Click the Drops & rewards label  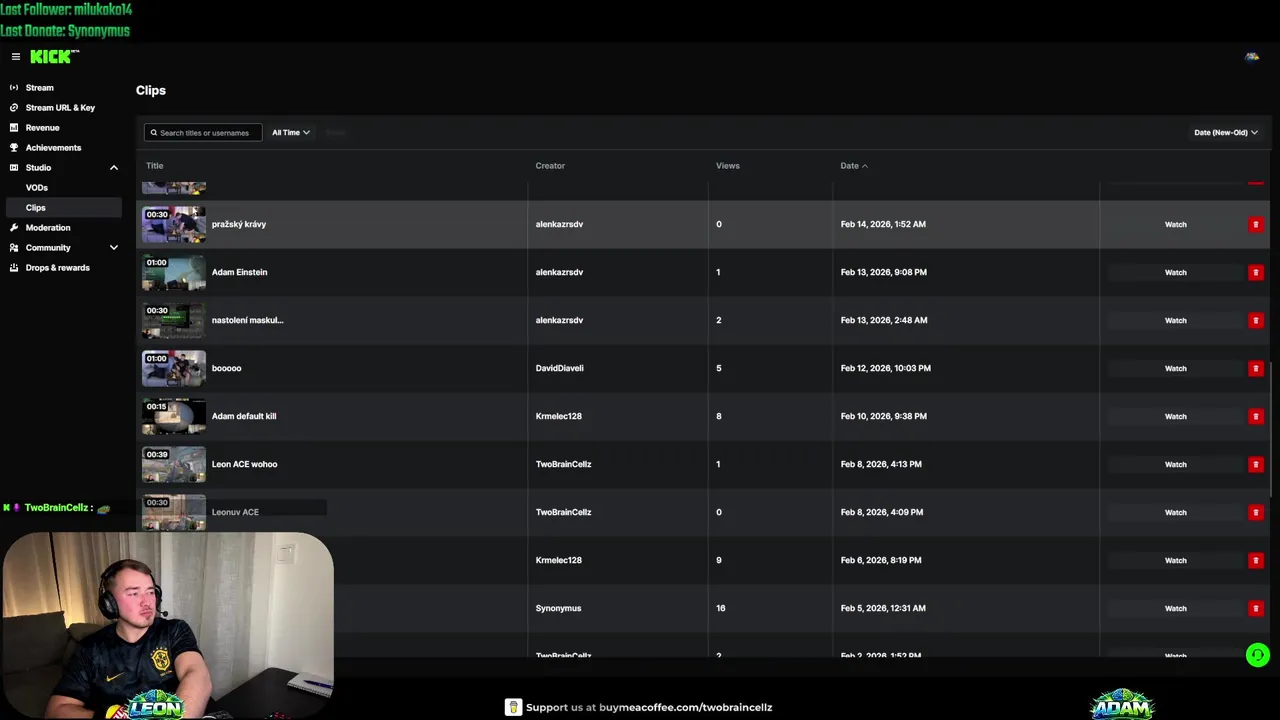(58, 268)
